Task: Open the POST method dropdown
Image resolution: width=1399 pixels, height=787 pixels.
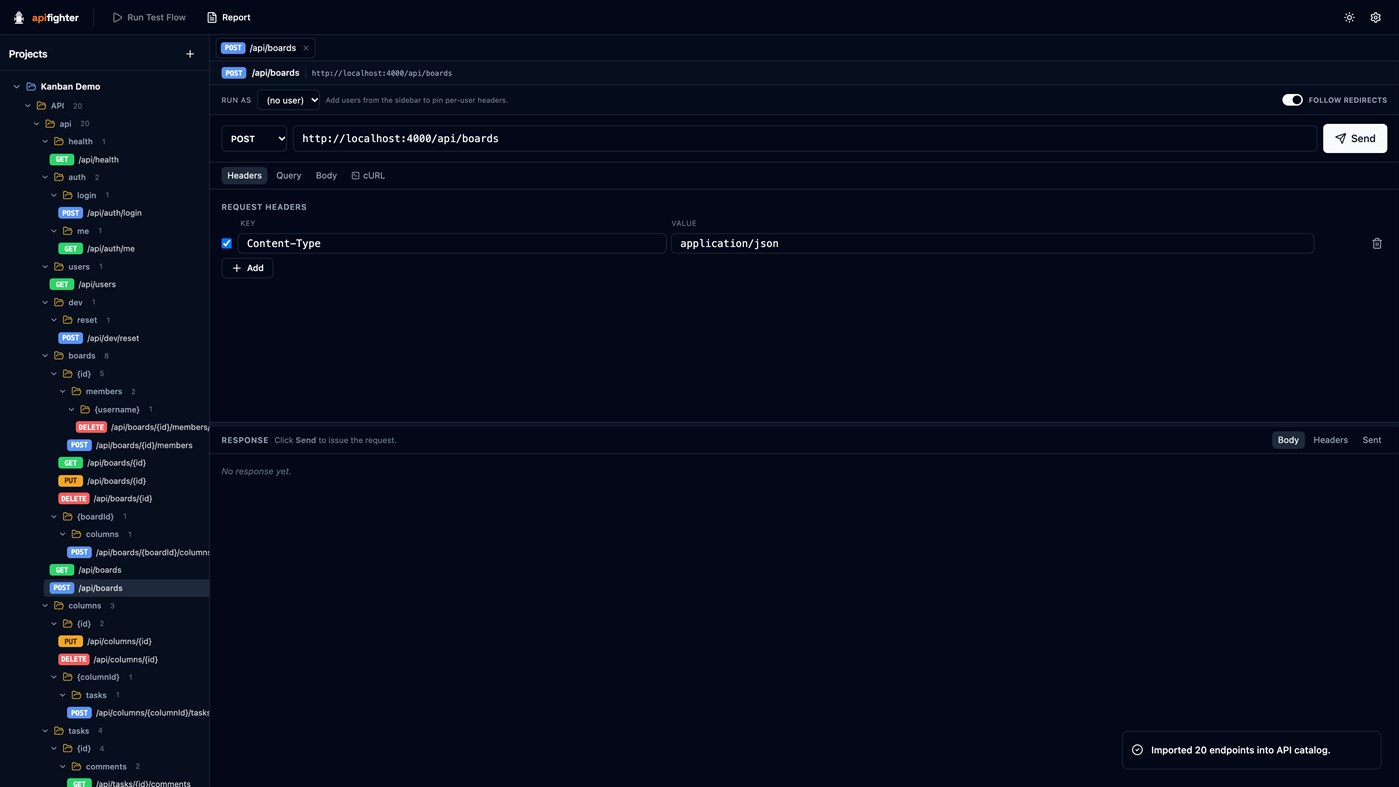Action: [x=255, y=139]
